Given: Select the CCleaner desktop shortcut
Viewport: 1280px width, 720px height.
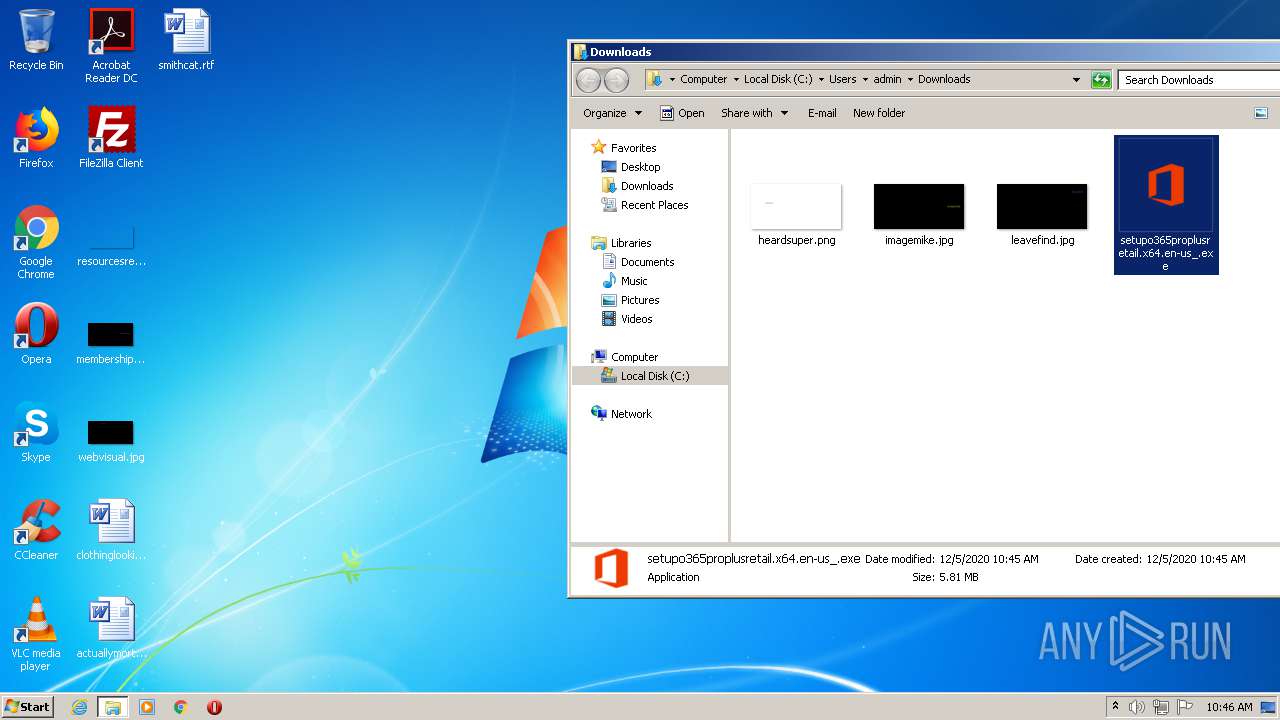Looking at the screenshot, I should (x=36, y=530).
